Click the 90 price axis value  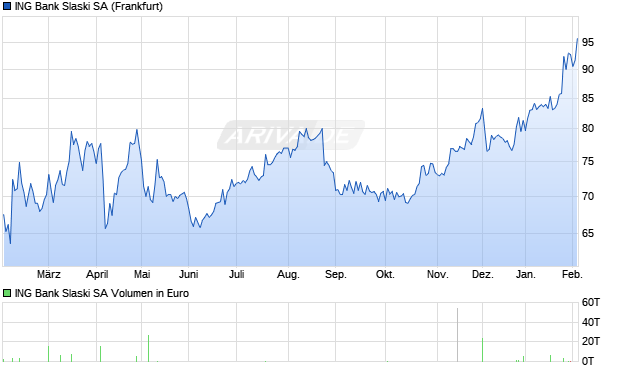(x=588, y=69)
